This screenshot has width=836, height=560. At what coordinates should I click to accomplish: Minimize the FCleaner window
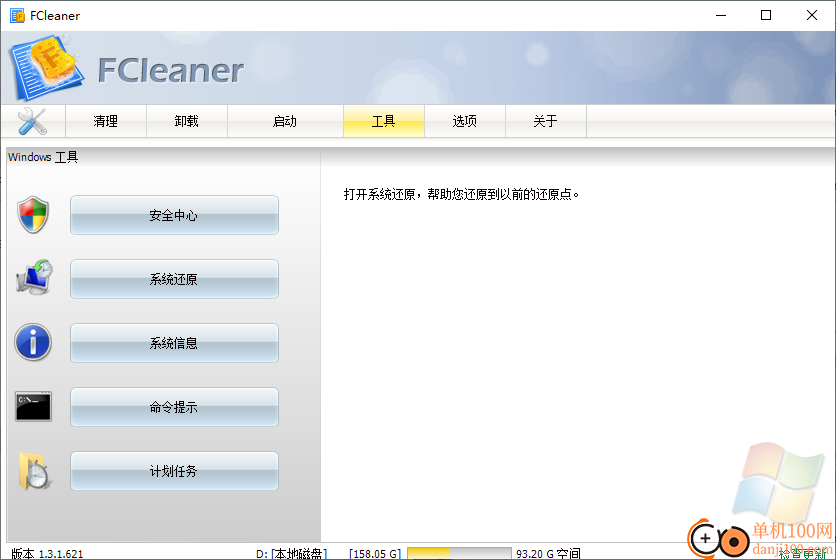721,15
